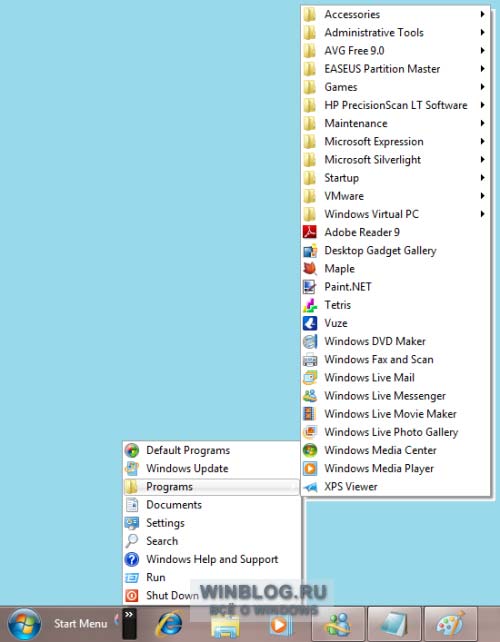Click the Run icon
The image size is (500, 642).
[x=132, y=577]
